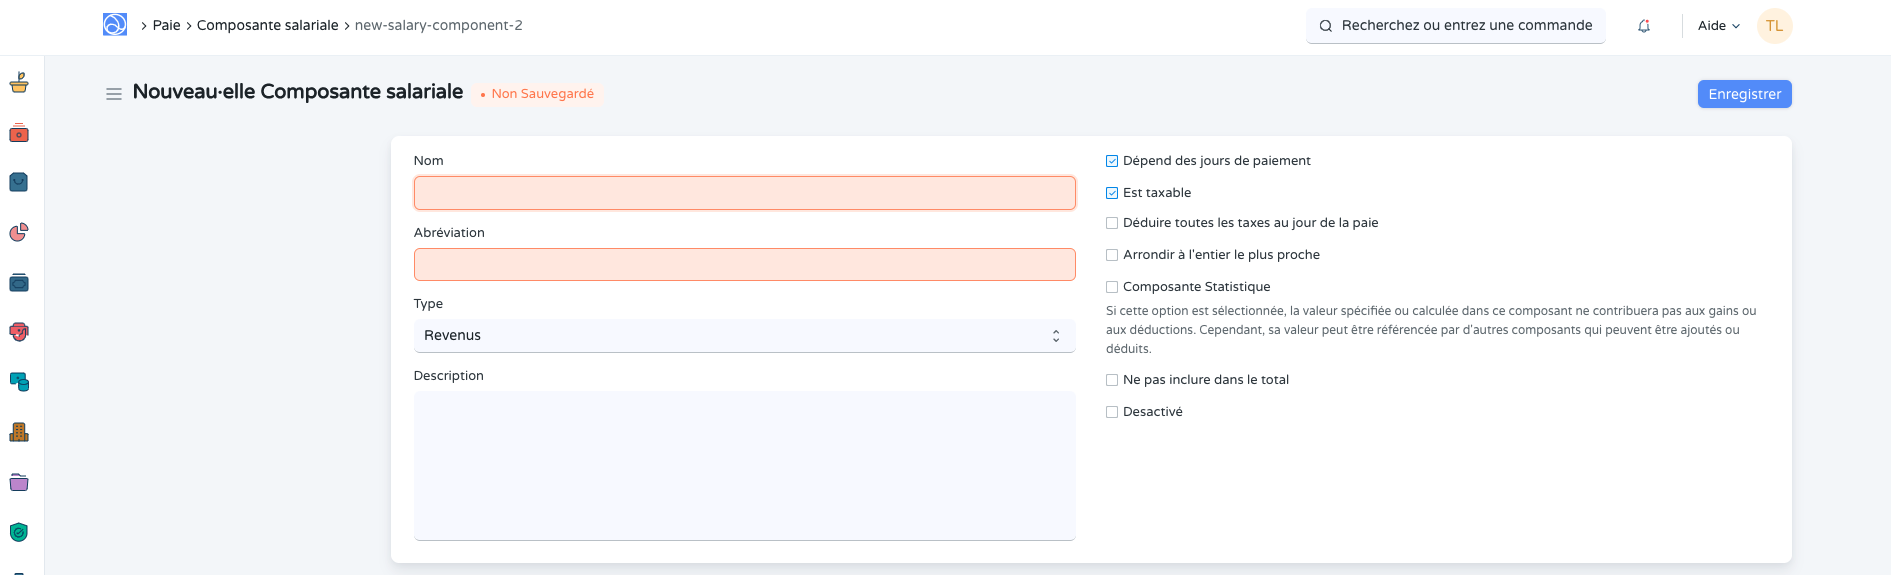Expand the Aide menu

tap(1718, 26)
